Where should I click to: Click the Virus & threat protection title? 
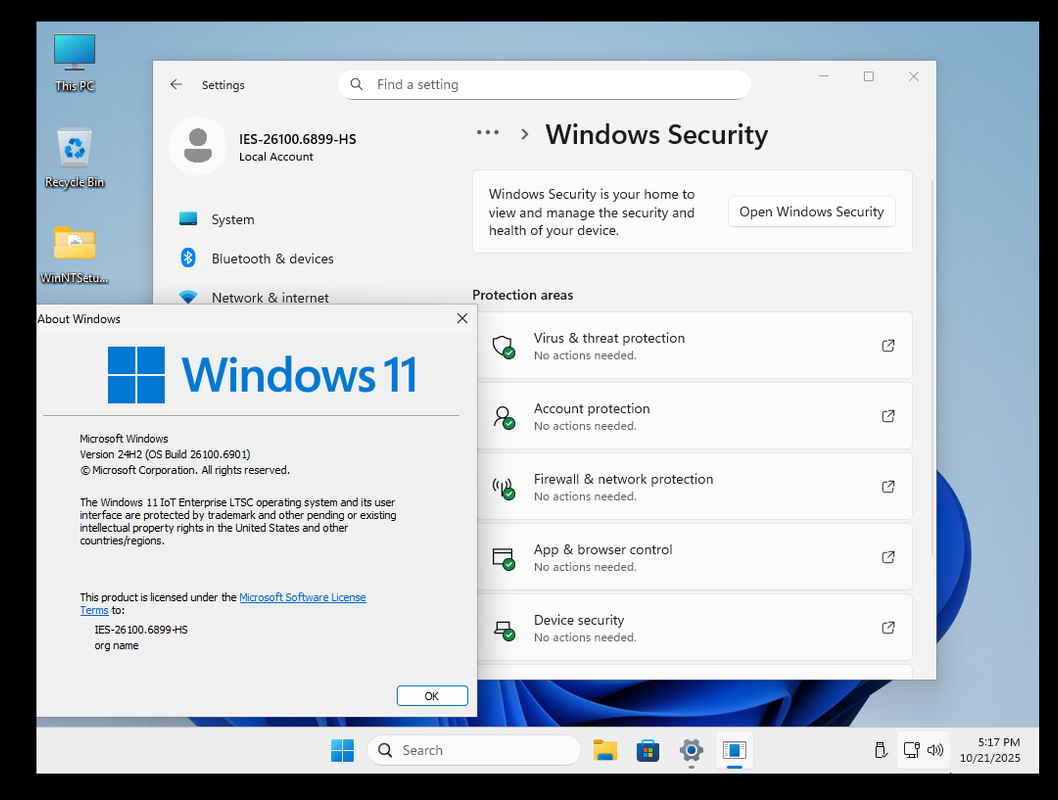click(x=609, y=338)
